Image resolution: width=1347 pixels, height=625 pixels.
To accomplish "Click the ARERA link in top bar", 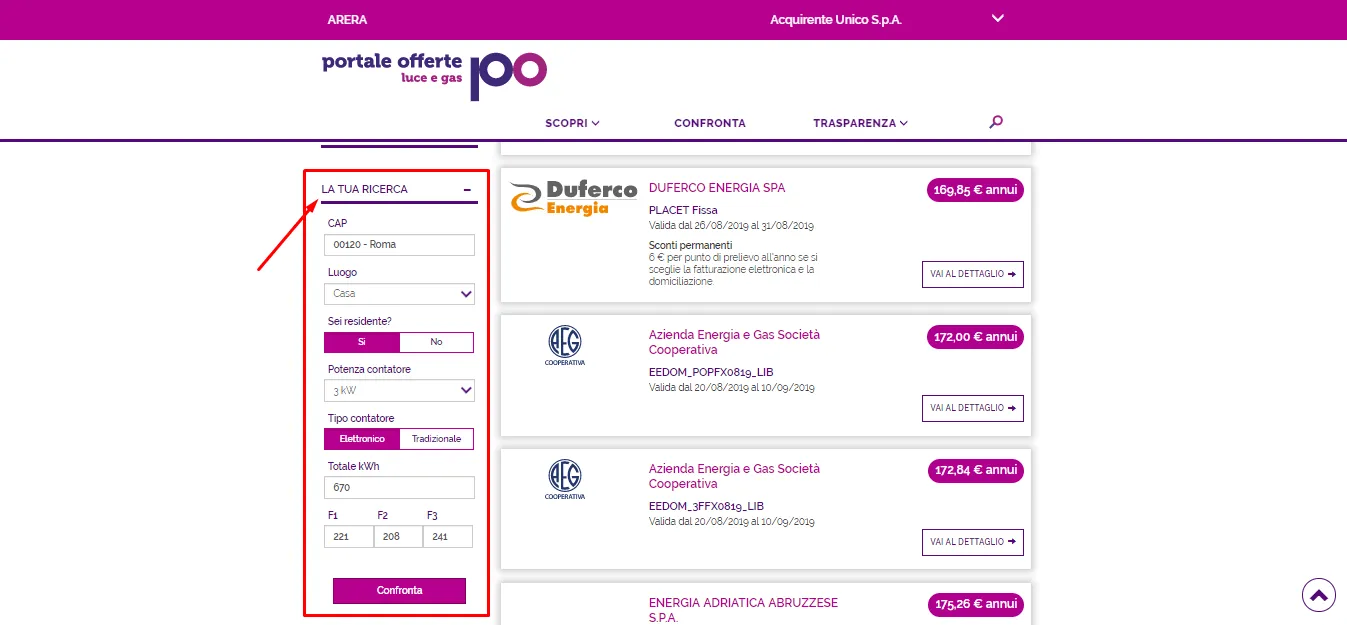I will click(347, 20).
